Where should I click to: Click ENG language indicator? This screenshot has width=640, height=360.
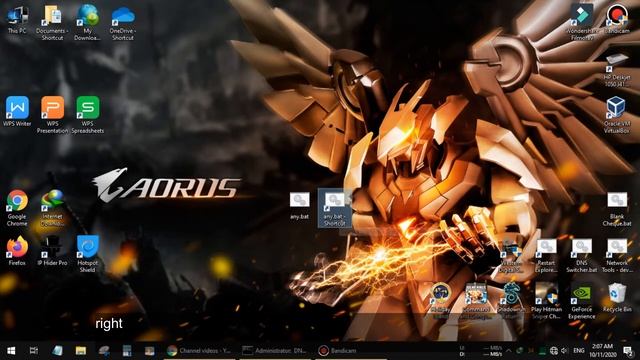pyautogui.click(x=579, y=351)
